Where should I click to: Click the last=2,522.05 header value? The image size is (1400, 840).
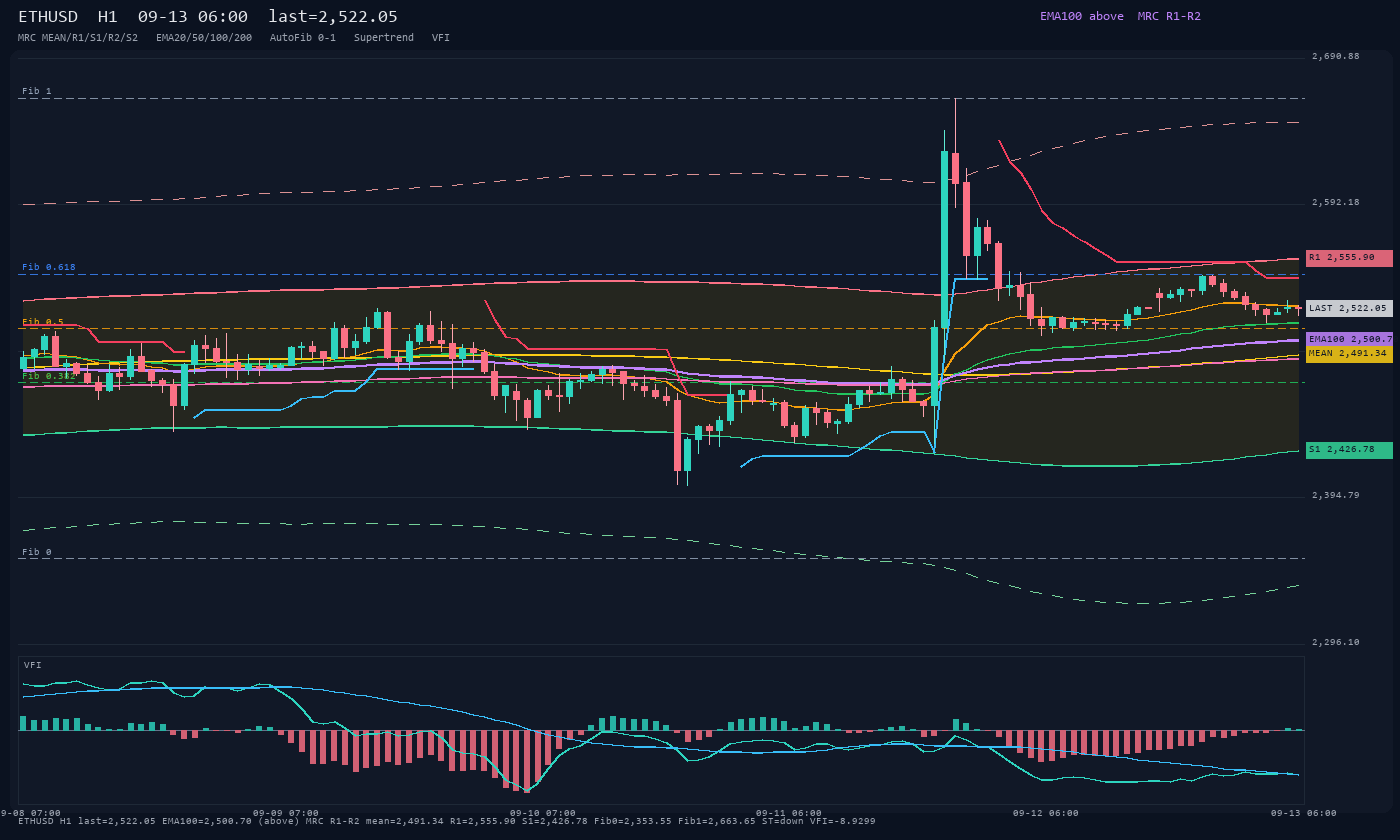pyautogui.click(x=333, y=16)
